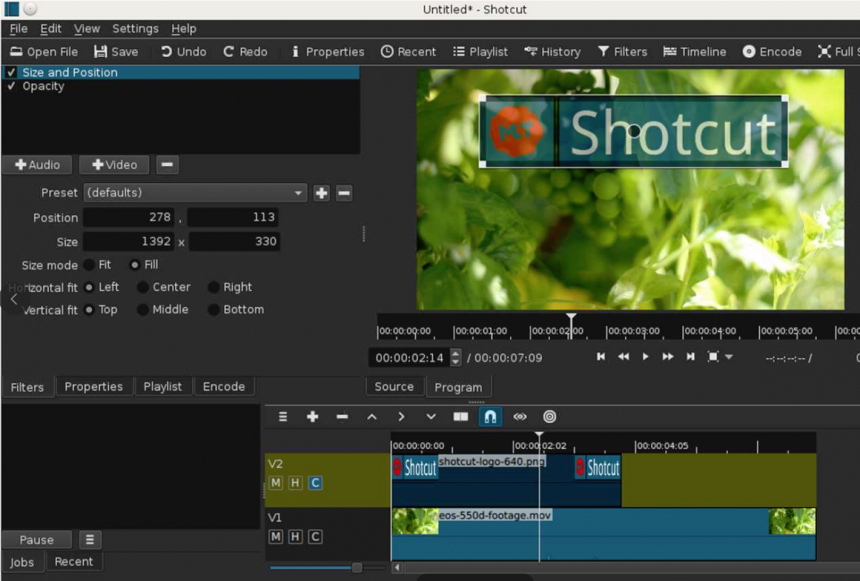The height and width of the screenshot is (581, 860).
Task: Ripple delete using the timeline minus icon
Action: (x=341, y=417)
